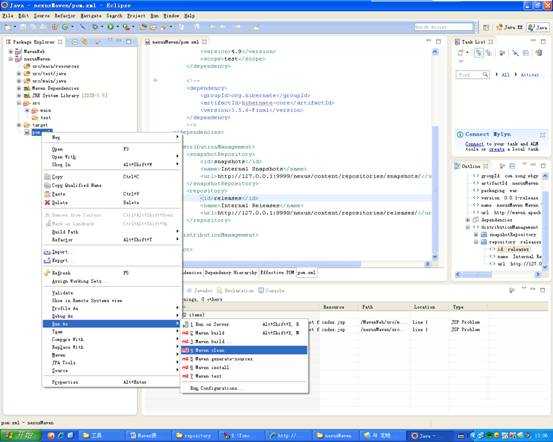Image resolution: width=553 pixels, height=442 pixels.
Task: Expand the JRE System Library node
Action: [19, 96]
